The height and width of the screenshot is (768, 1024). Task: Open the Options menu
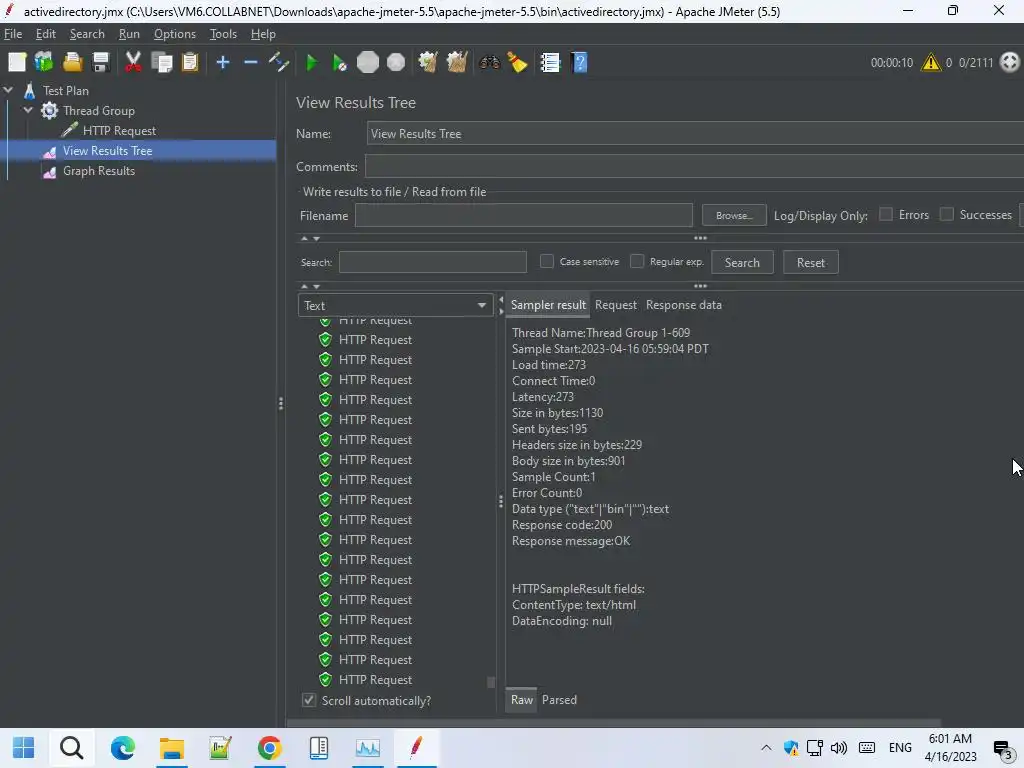(174, 34)
